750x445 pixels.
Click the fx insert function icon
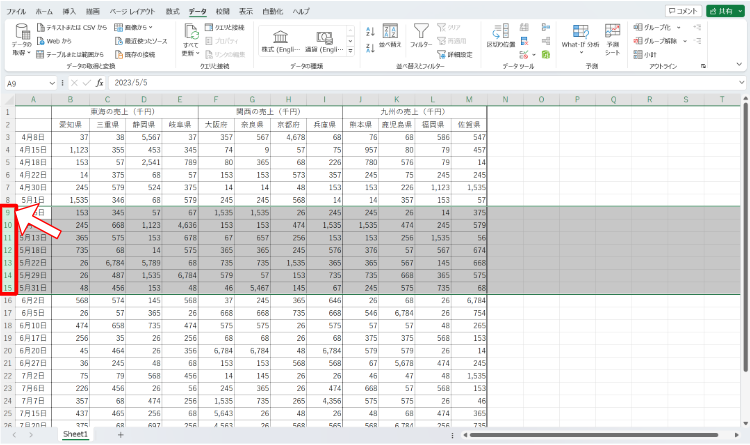pos(100,83)
